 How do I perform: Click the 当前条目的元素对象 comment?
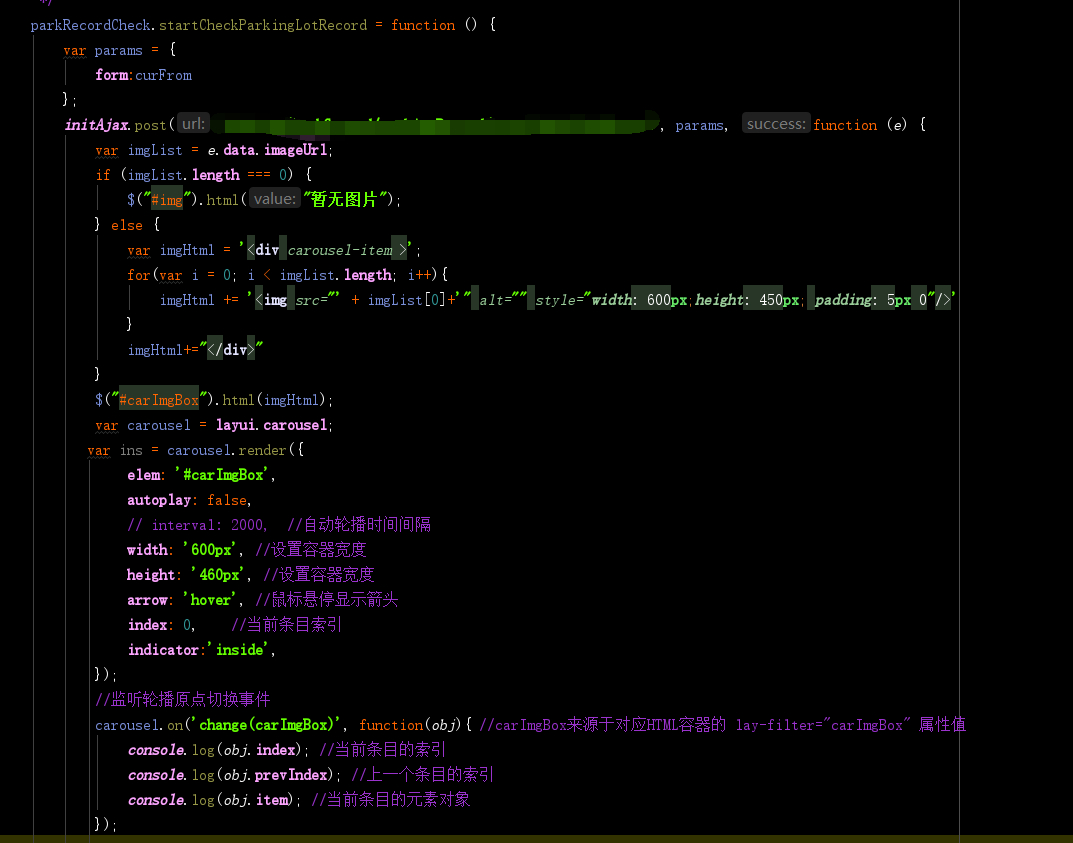pos(390,800)
